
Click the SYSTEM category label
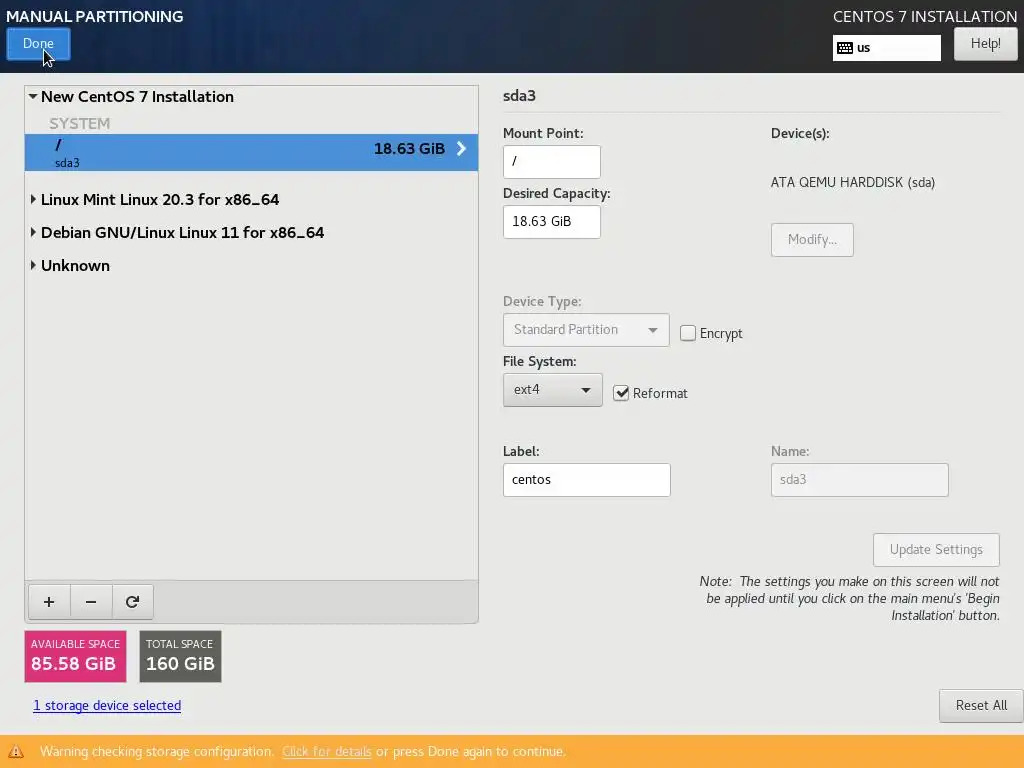[x=80, y=123]
